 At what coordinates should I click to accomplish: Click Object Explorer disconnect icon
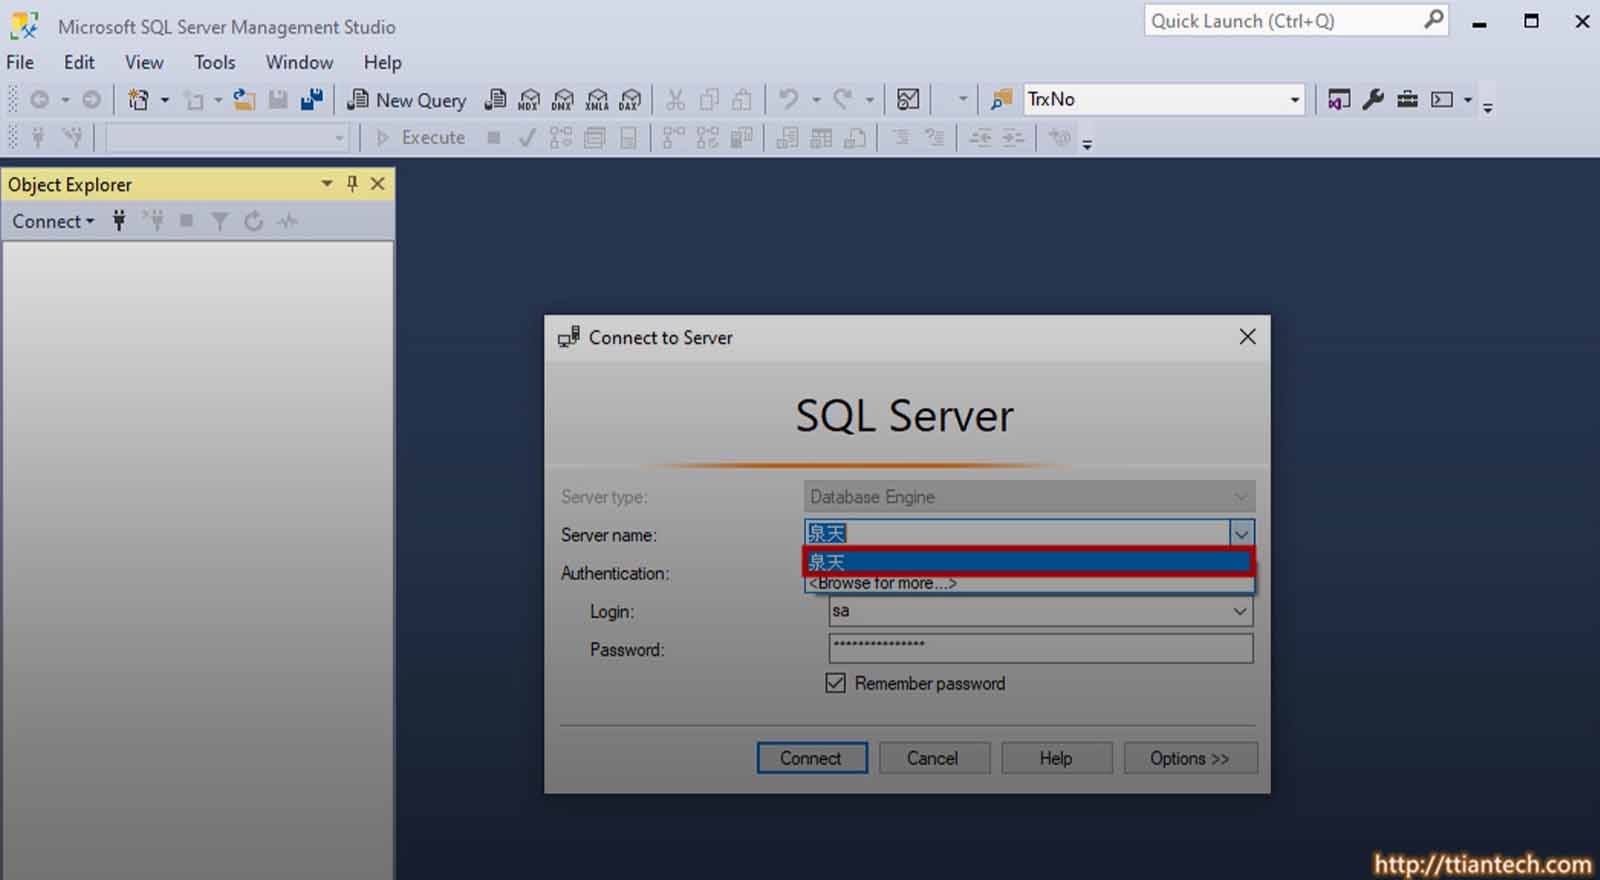pyautogui.click(x=153, y=221)
